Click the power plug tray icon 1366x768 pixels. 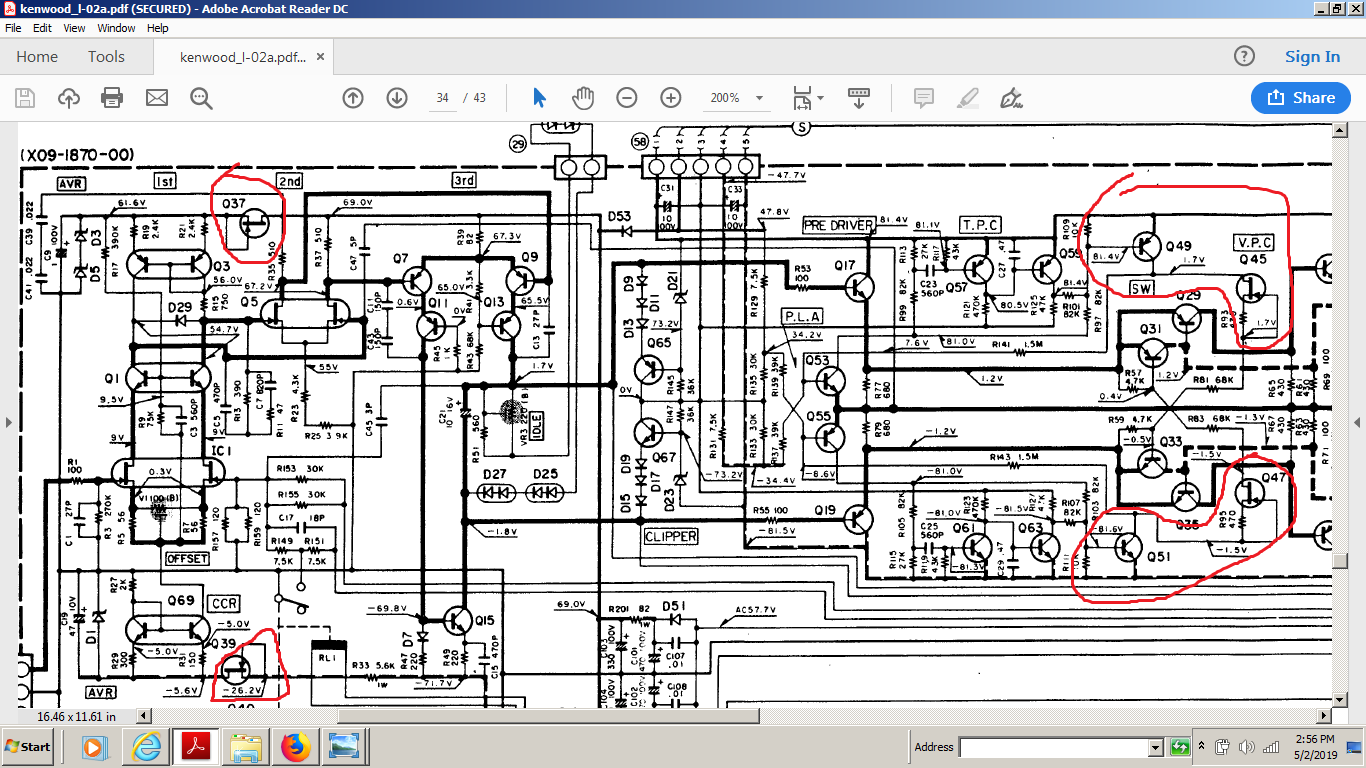[1223, 747]
